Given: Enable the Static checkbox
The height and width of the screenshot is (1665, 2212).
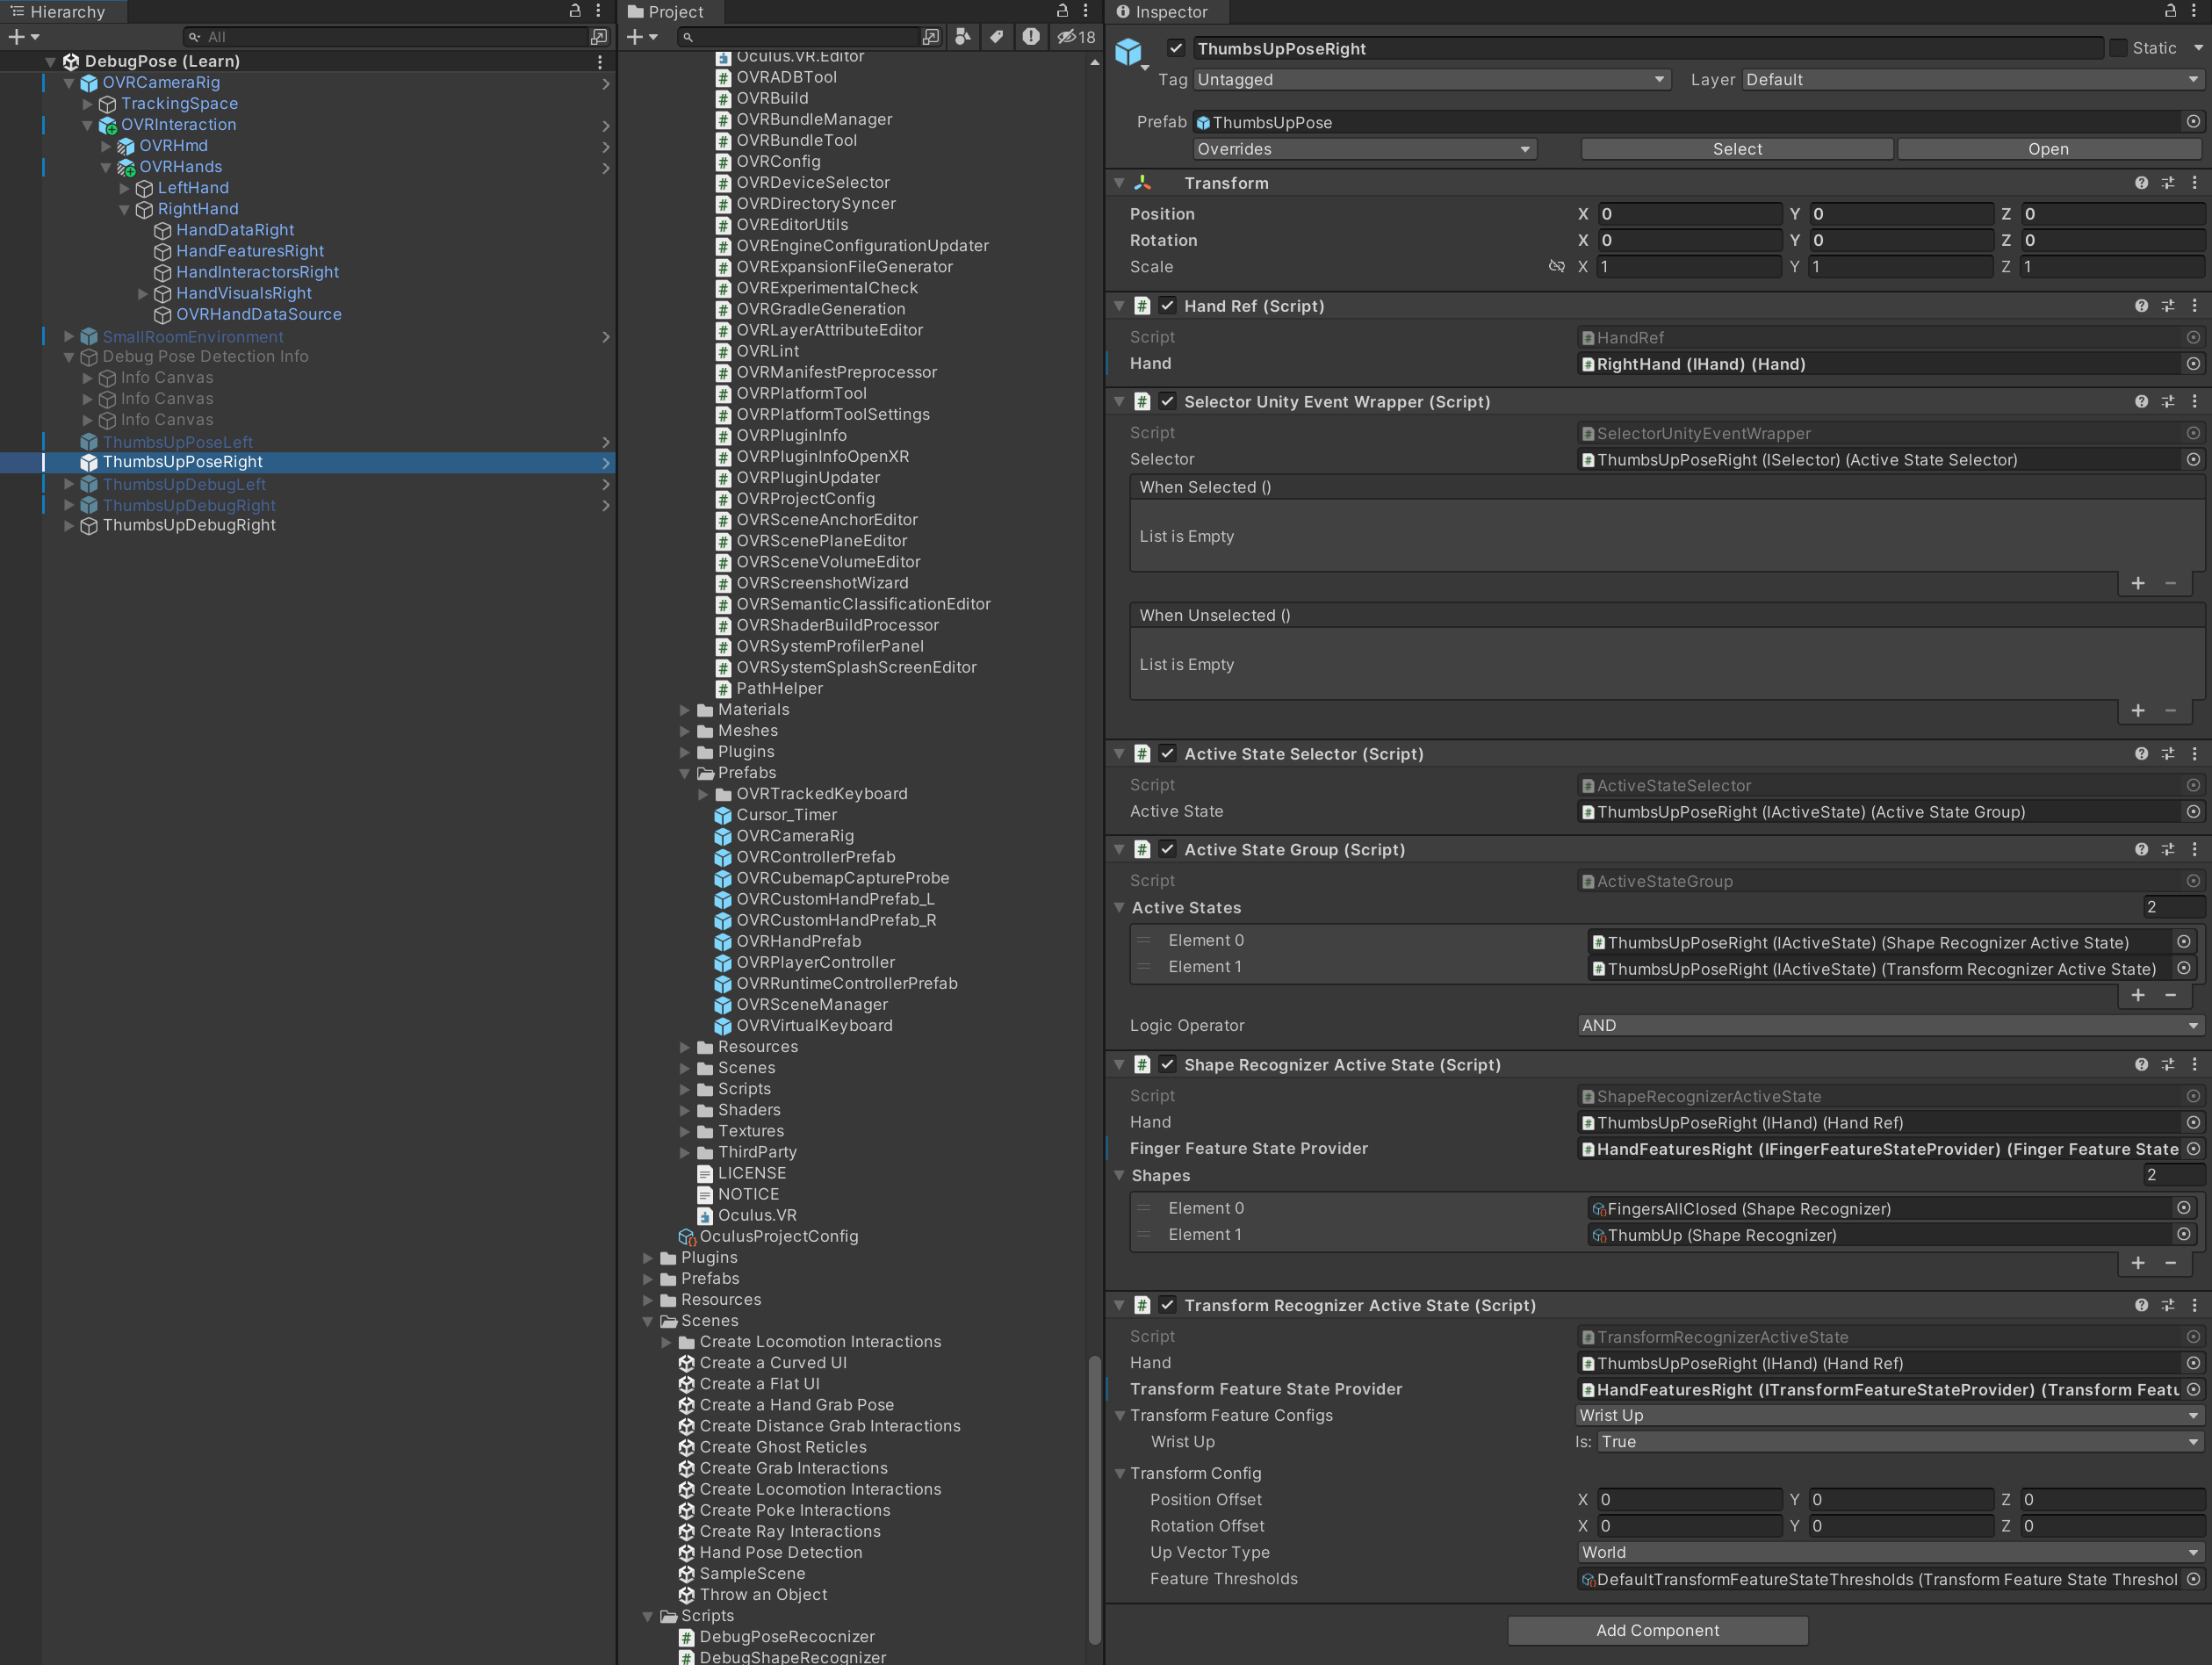Looking at the screenshot, I should click(x=2118, y=48).
